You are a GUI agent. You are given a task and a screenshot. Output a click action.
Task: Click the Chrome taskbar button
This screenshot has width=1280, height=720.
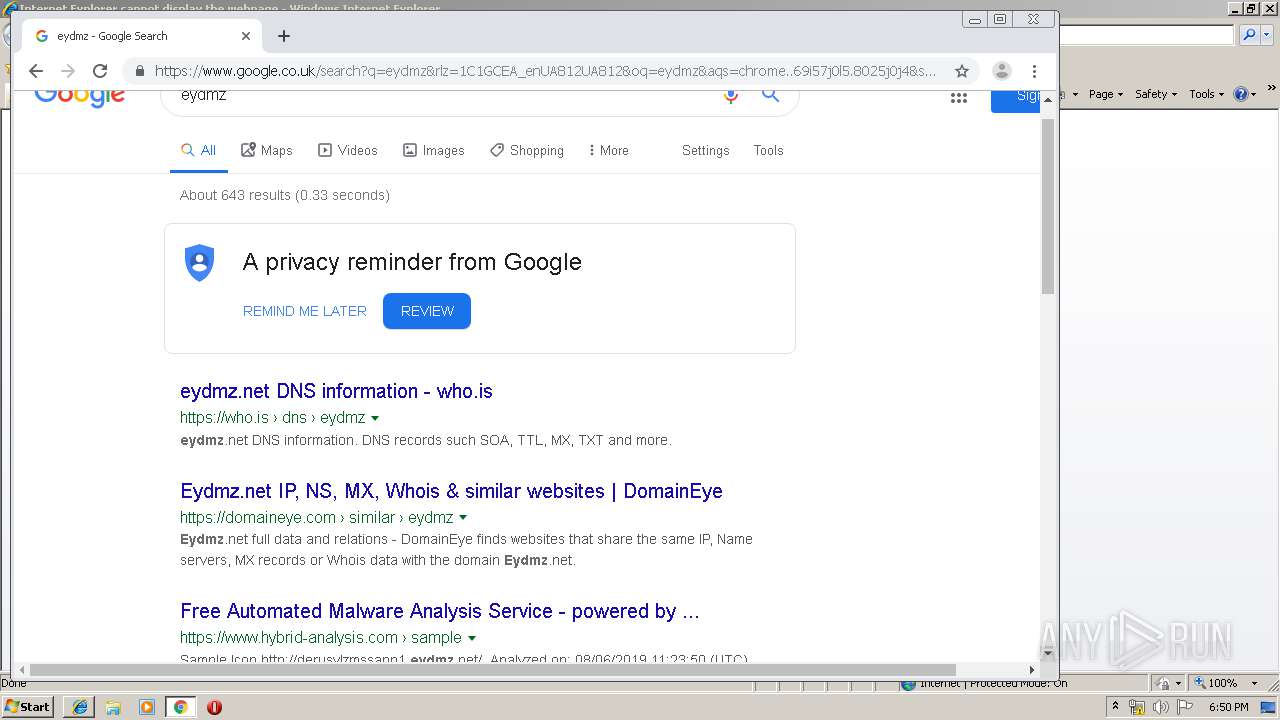pos(180,707)
